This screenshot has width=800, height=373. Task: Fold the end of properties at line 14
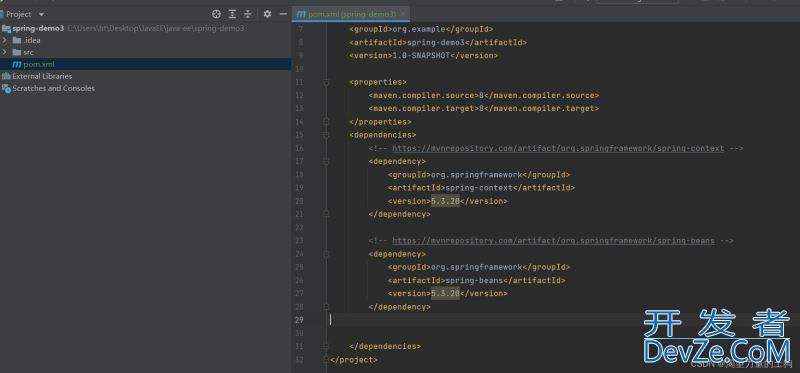(327, 122)
